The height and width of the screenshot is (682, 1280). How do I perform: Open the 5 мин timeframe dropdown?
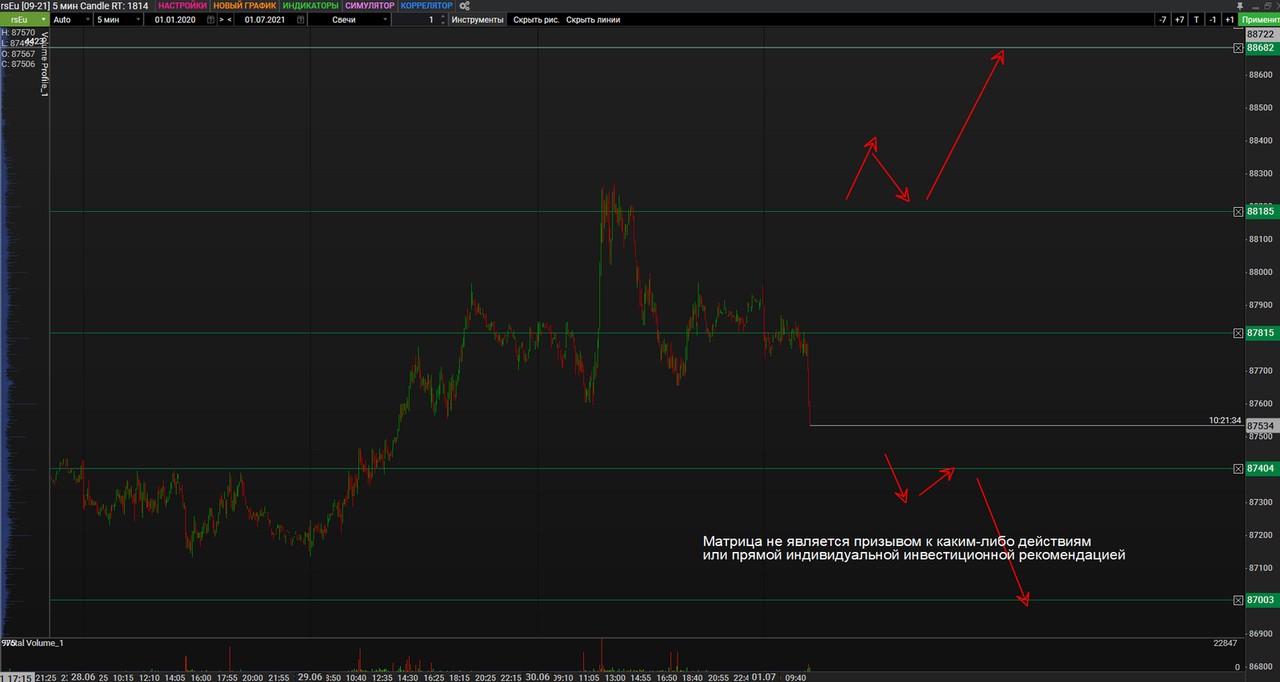point(118,19)
